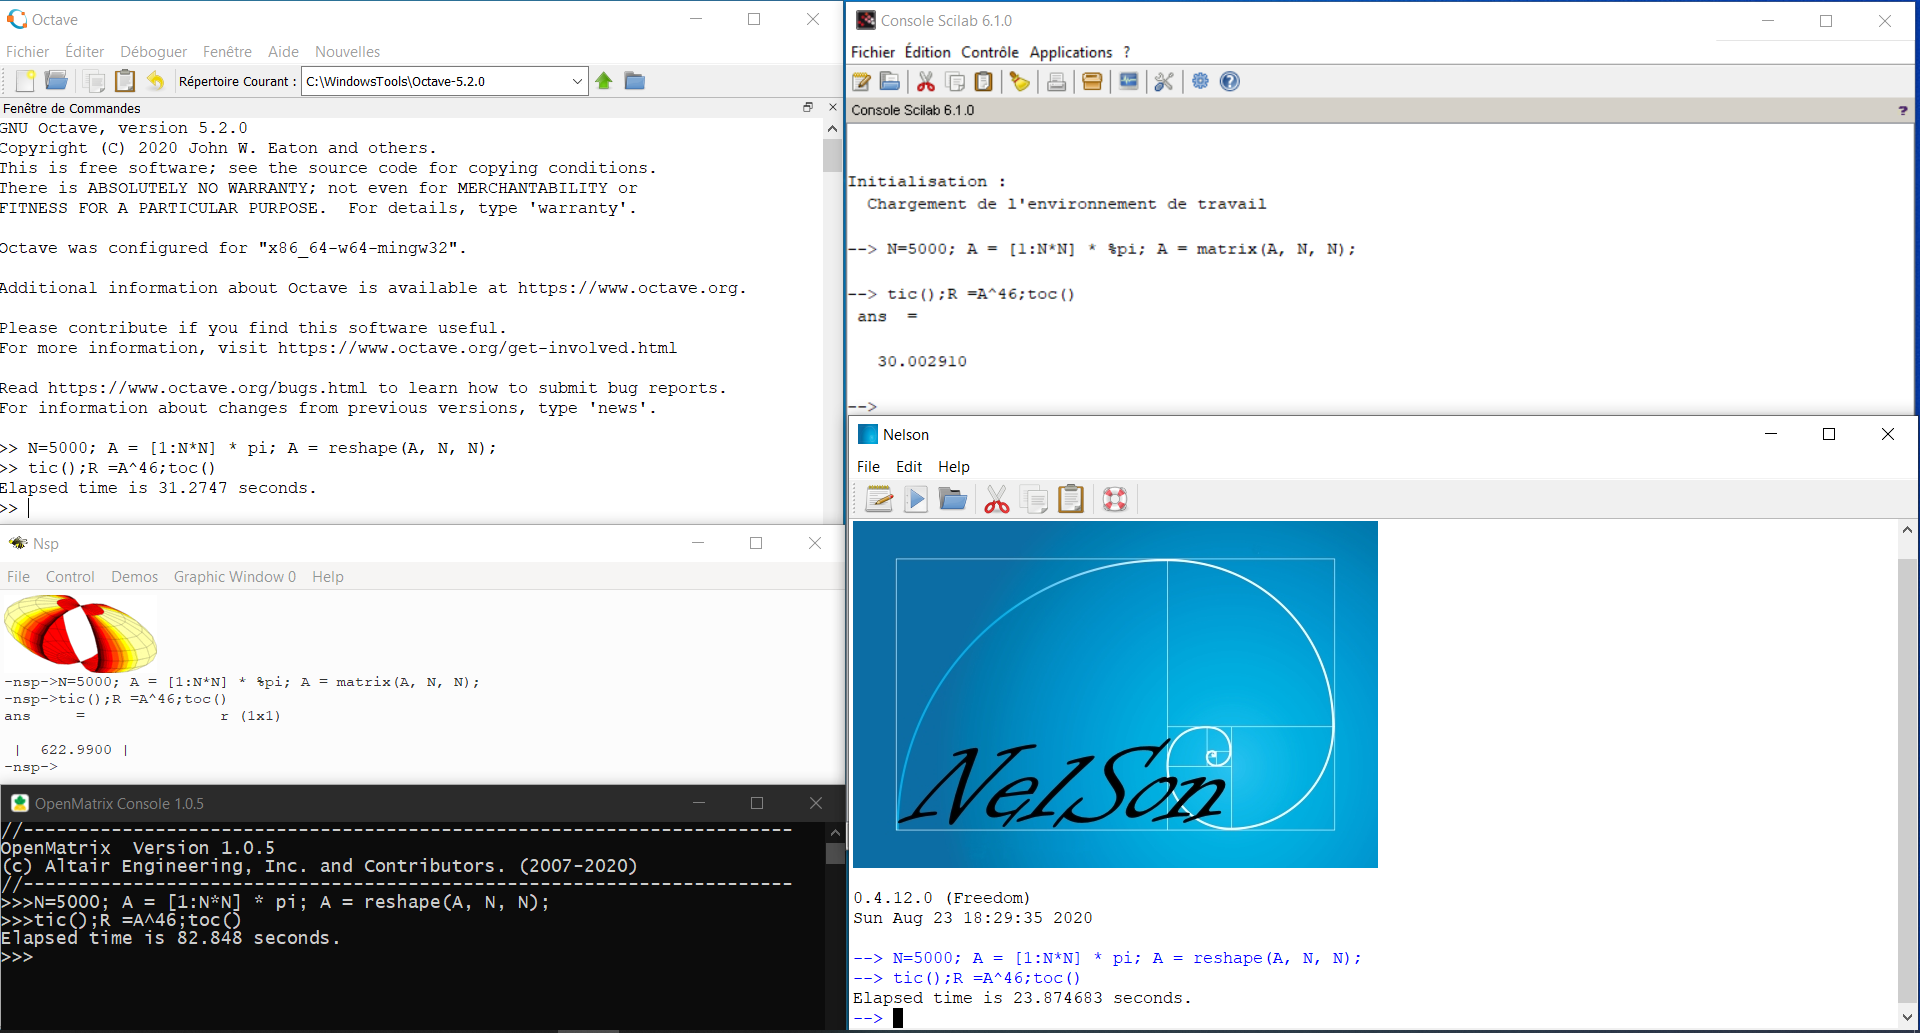The width and height of the screenshot is (1920, 1033).
Task: Open Nsp's Graphic Window 0 menu
Action: (235, 577)
